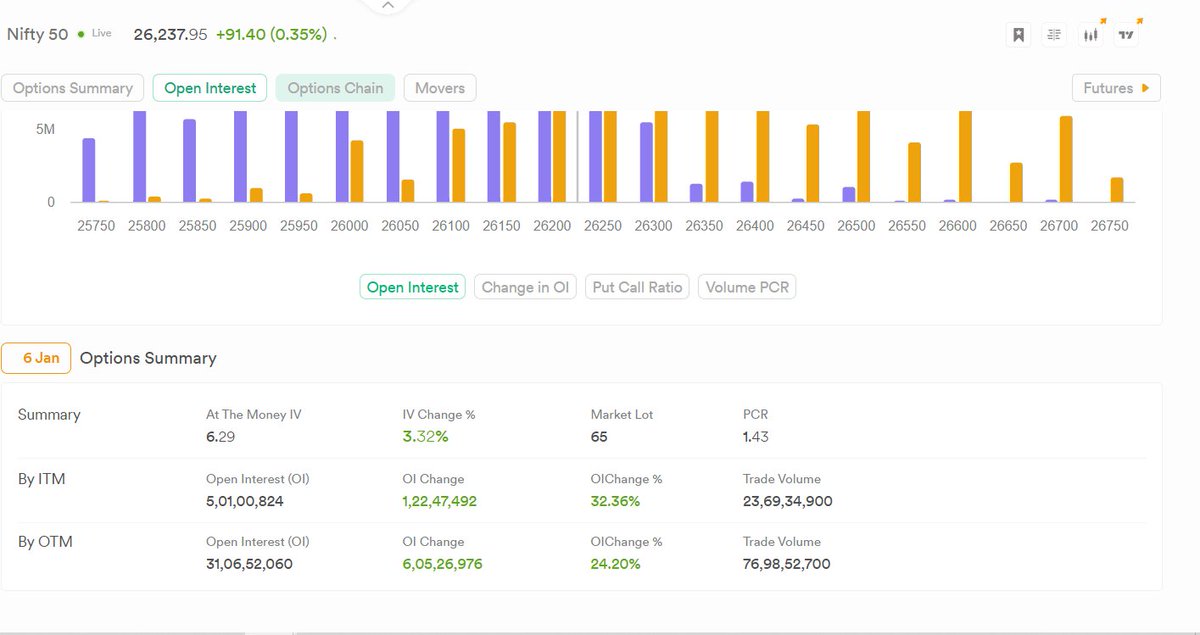Click the By OTM row label
The height and width of the screenshot is (635, 1200).
pos(45,542)
